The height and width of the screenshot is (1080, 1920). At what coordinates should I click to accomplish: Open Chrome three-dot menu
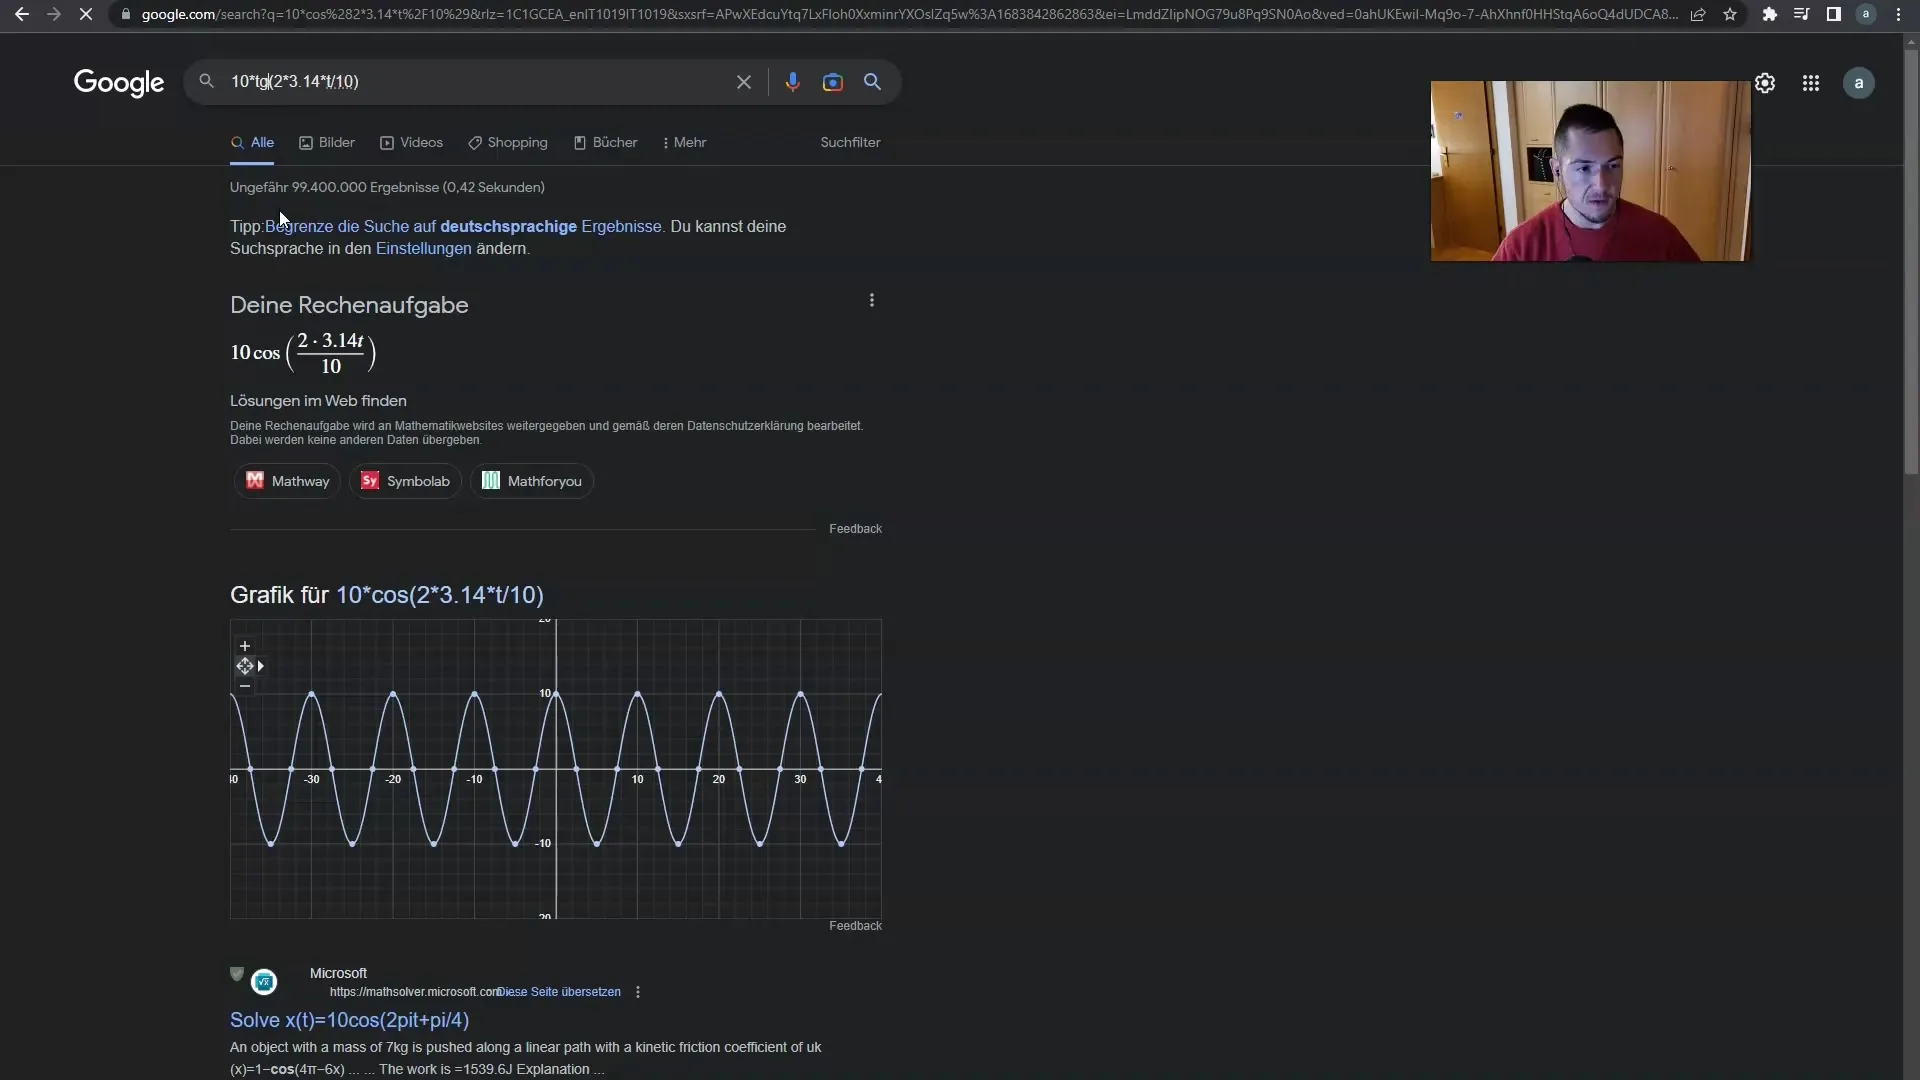[1898, 14]
